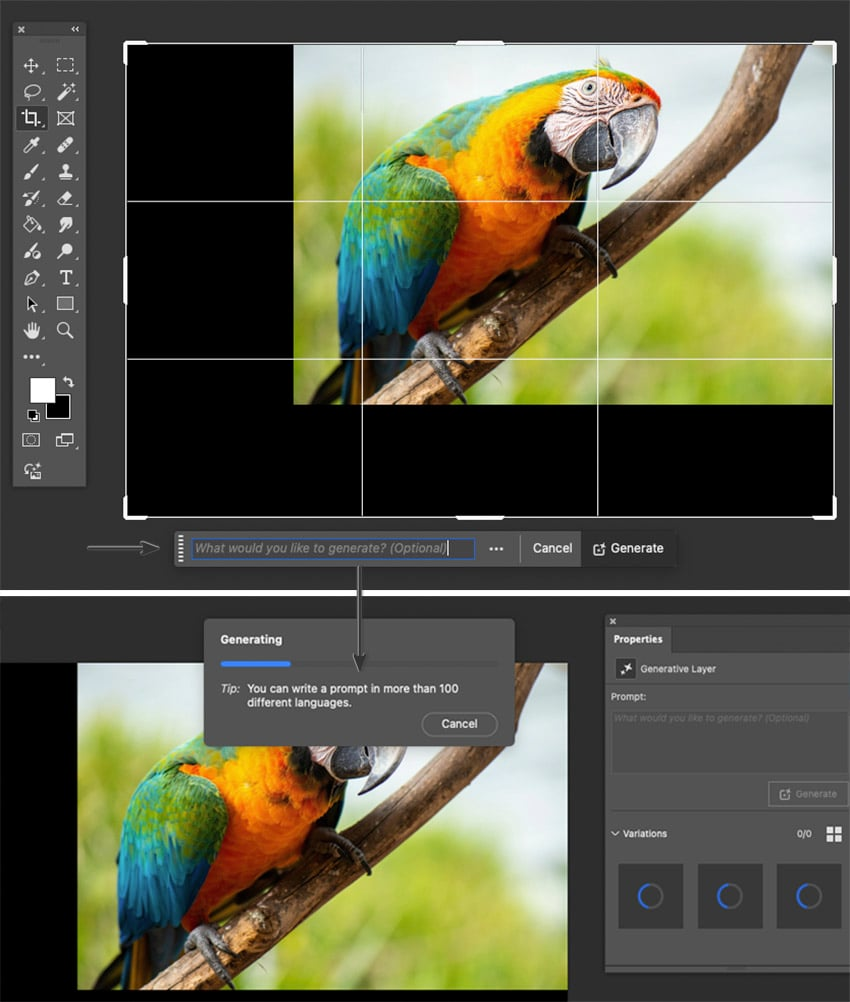Image resolution: width=850 pixels, height=1002 pixels.
Task: Select the Eraser tool
Action: click(66, 198)
